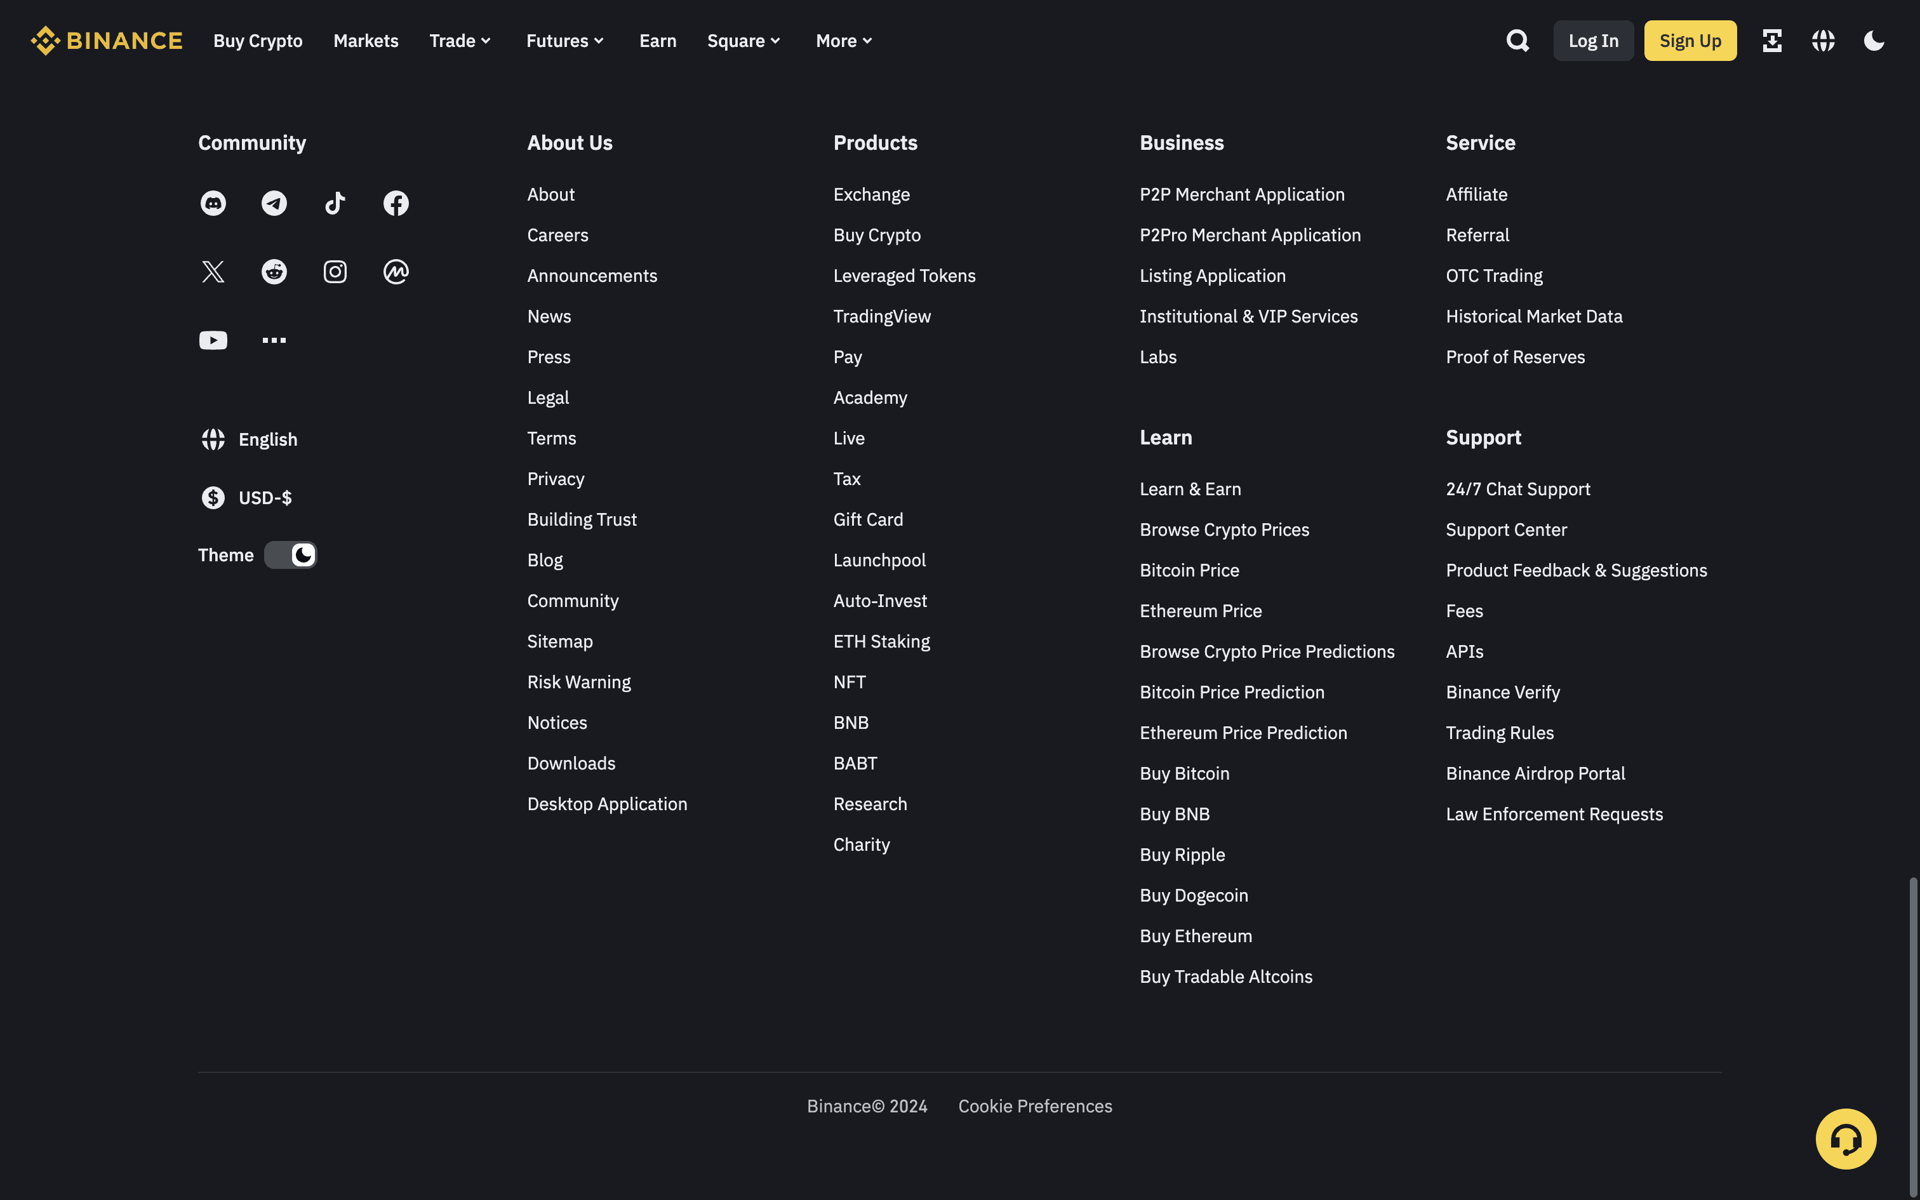1920x1200 pixels.
Task: Open the download app QR icon in header
Action: click(1772, 41)
